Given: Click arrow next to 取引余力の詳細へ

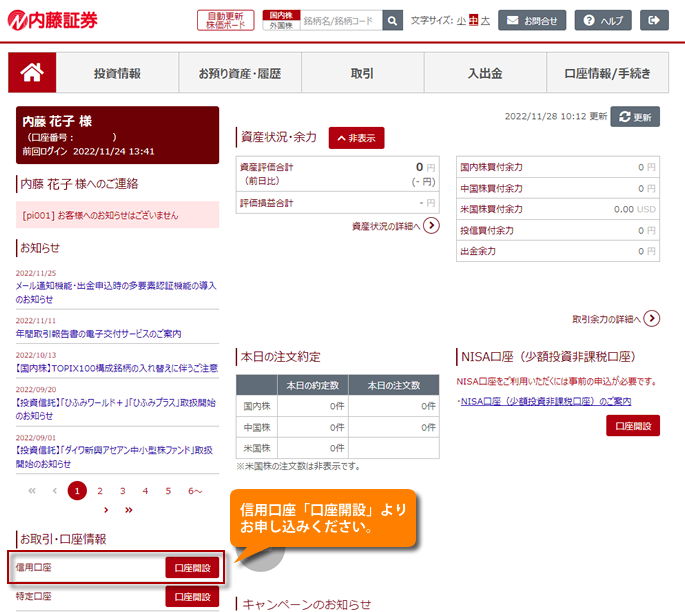Looking at the screenshot, I should pyautogui.click(x=651, y=319).
